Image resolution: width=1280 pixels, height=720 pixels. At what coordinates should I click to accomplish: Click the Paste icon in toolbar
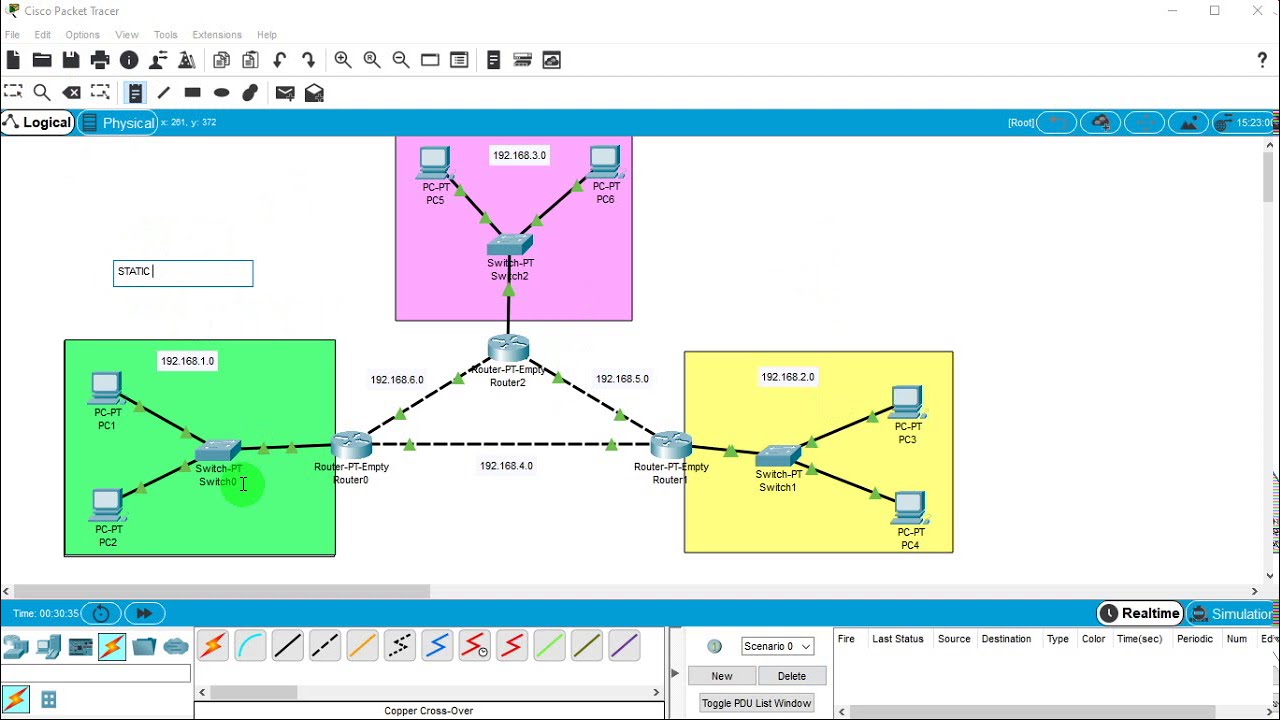click(x=250, y=60)
